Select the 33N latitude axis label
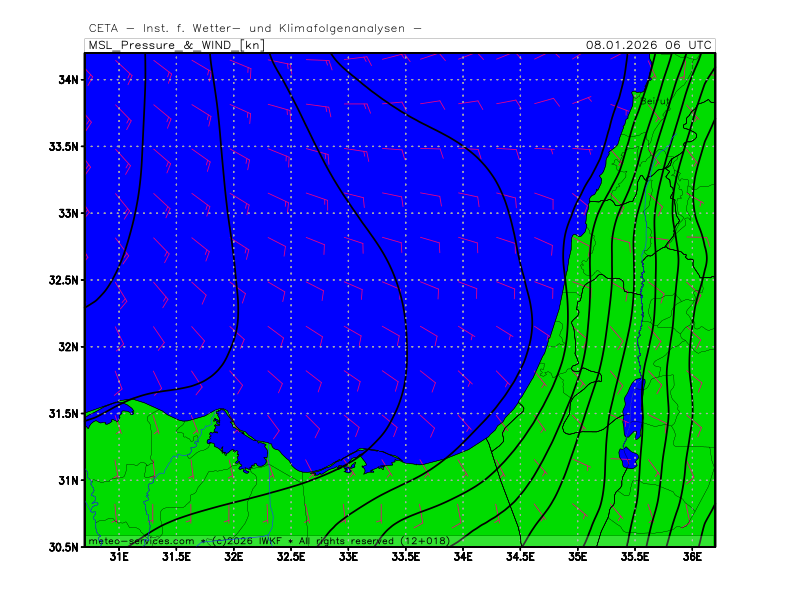800x600 pixels. (x=68, y=213)
